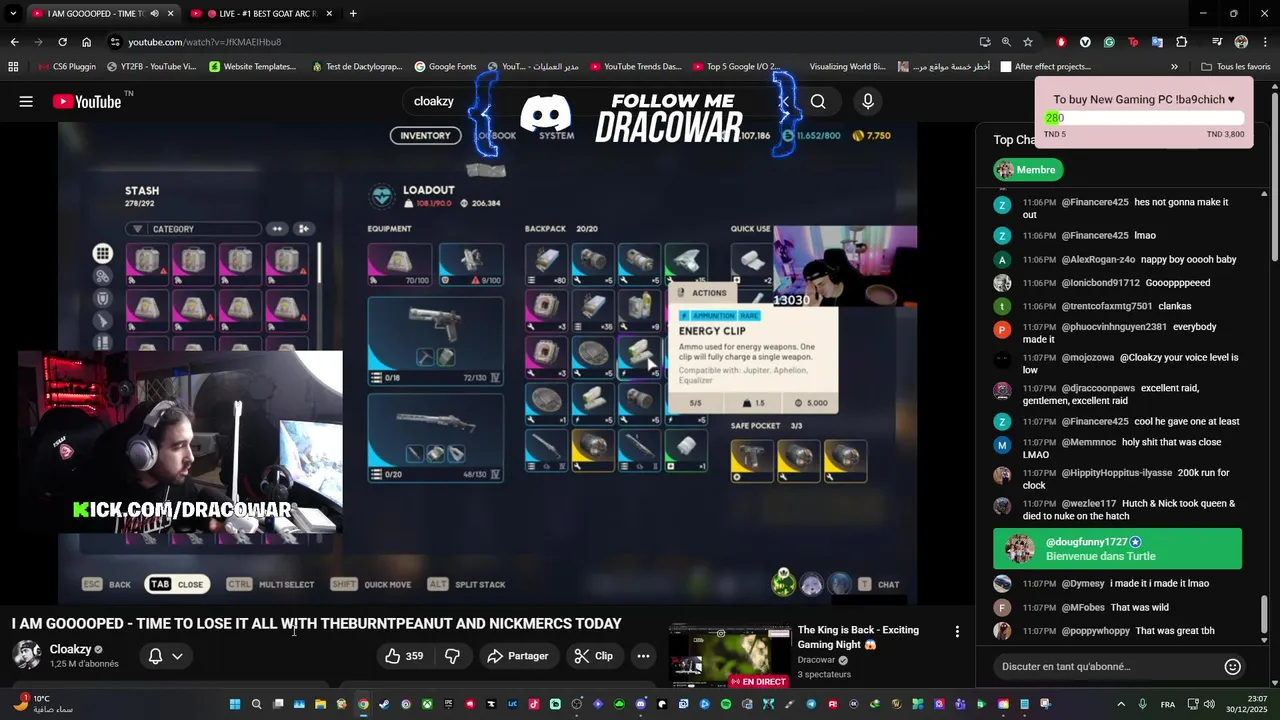Open the browser home page
Screen dimensions: 1280x720
pyautogui.click(x=87, y=42)
